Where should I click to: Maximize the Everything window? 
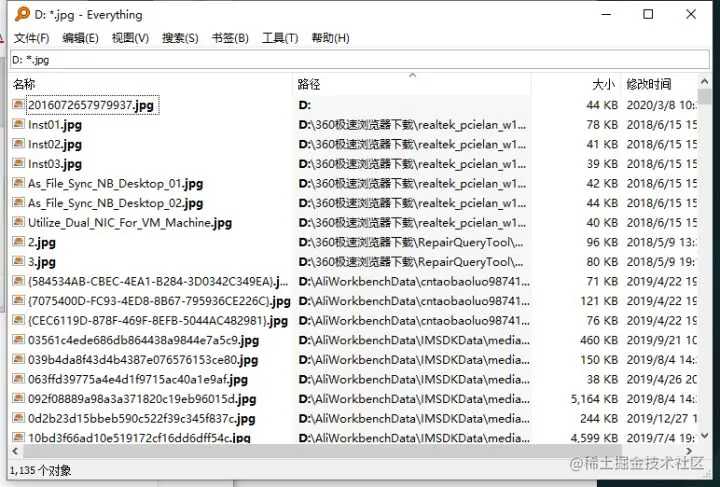[648, 14]
